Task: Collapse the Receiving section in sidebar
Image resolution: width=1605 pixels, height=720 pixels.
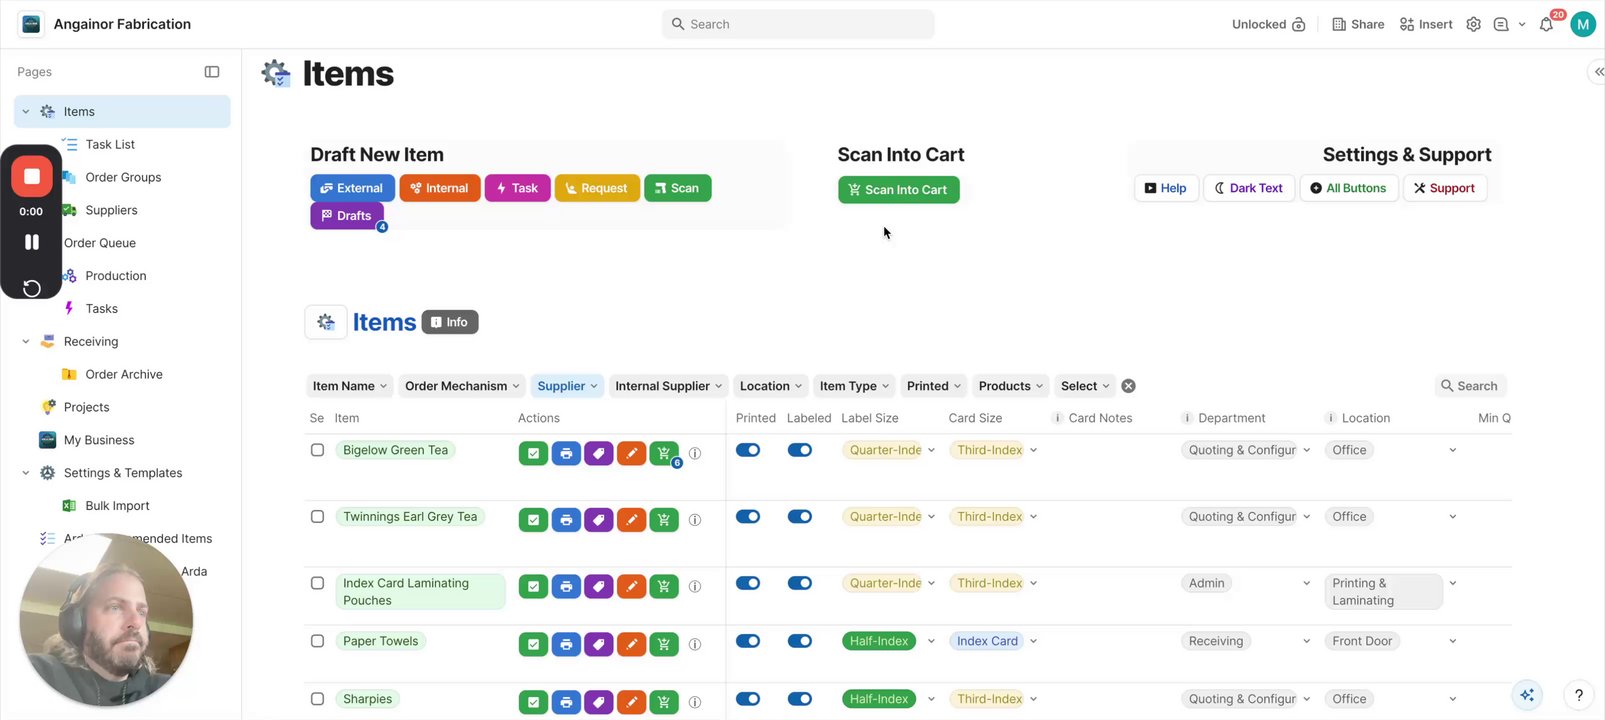Action: [x=26, y=342]
